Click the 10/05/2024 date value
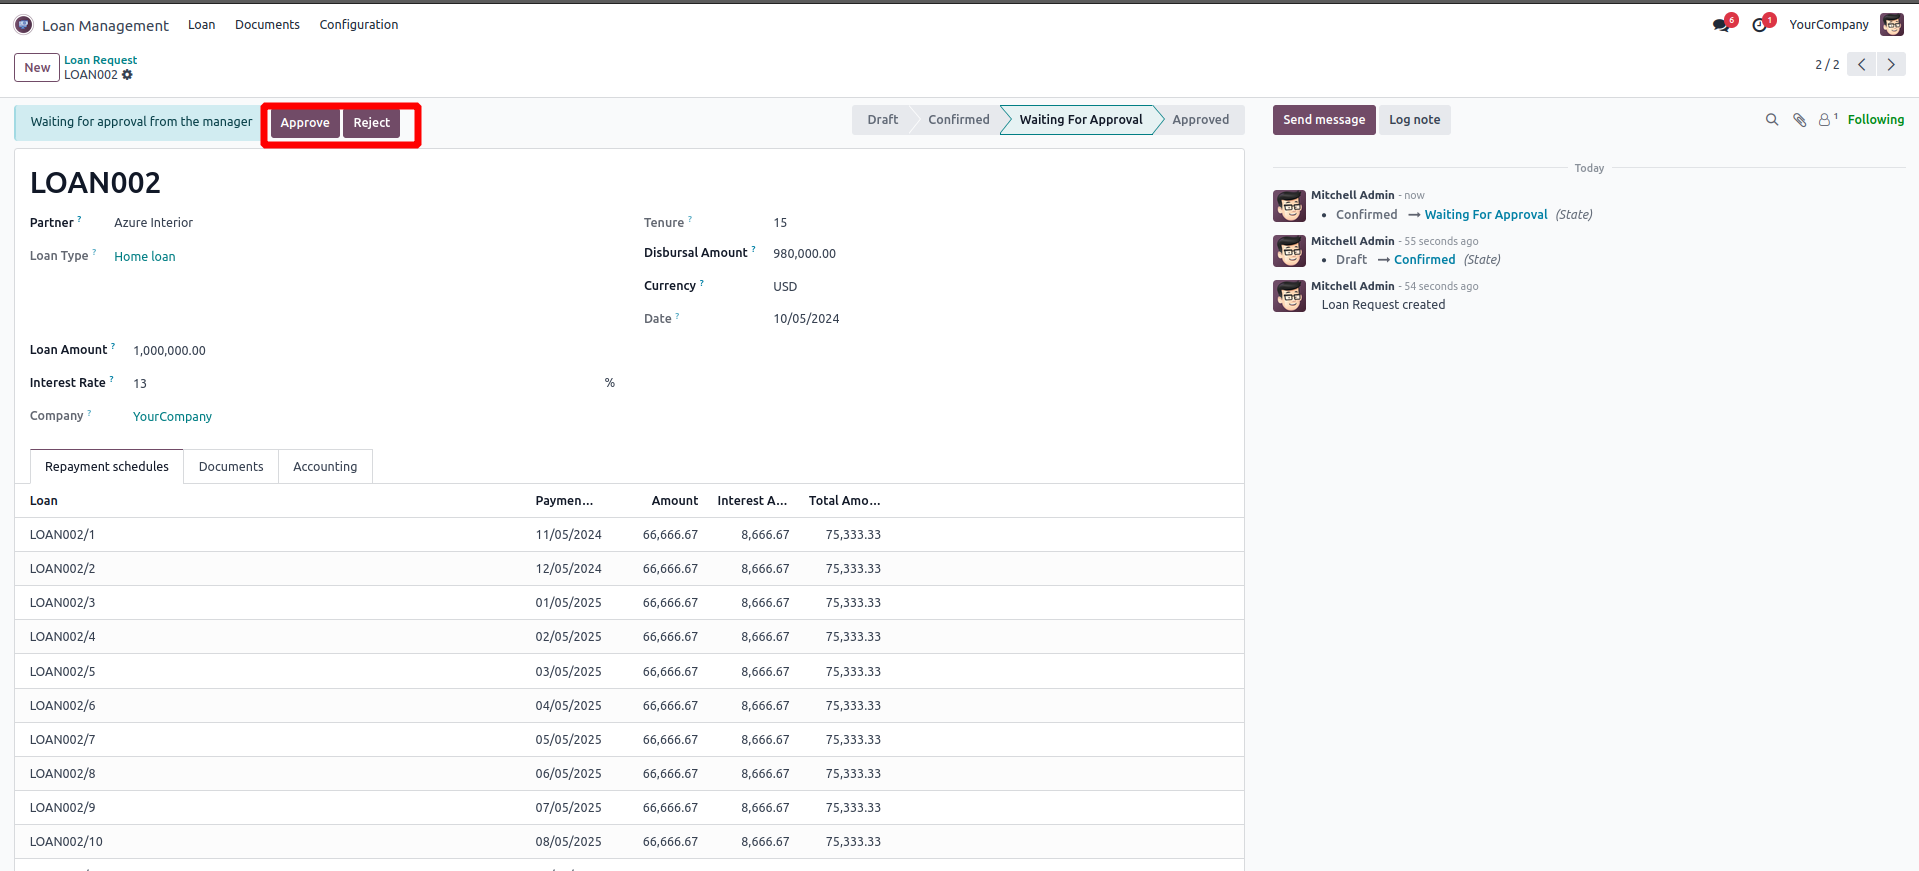The width and height of the screenshot is (1919, 871). (x=806, y=319)
